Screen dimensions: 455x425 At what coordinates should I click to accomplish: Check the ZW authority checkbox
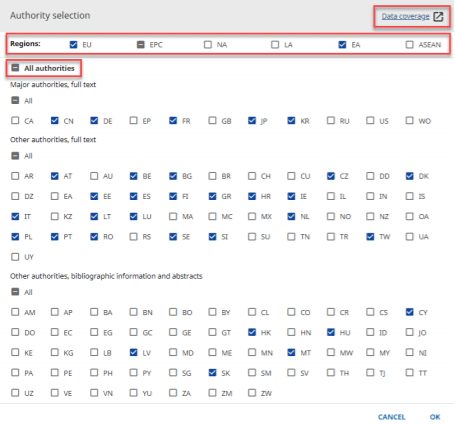[252, 393]
